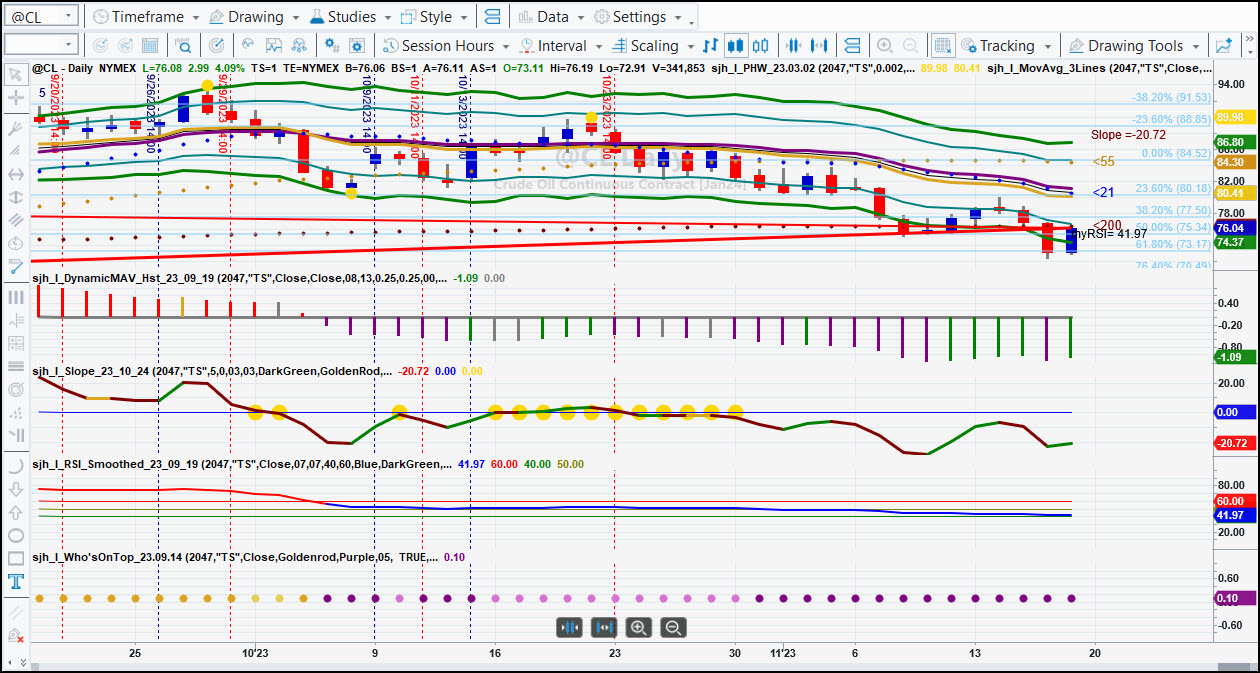Zoom in using chart bottom magnifier button

pyautogui.click(x=638, y=628)
